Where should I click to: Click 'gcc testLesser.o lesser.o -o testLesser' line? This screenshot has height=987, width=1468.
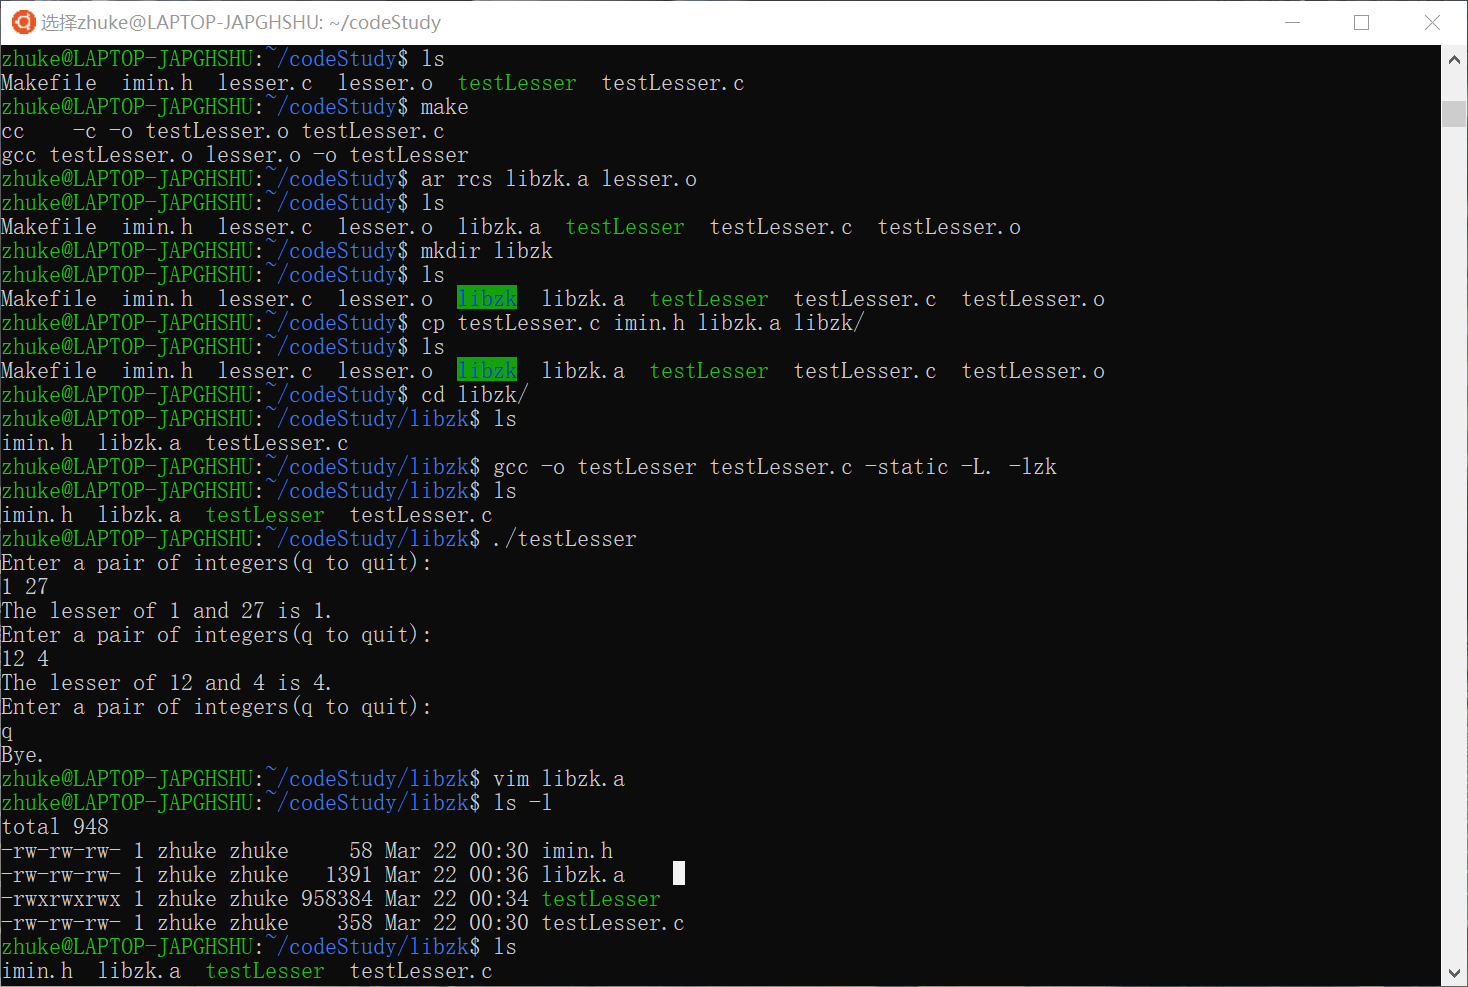(235, 155)
